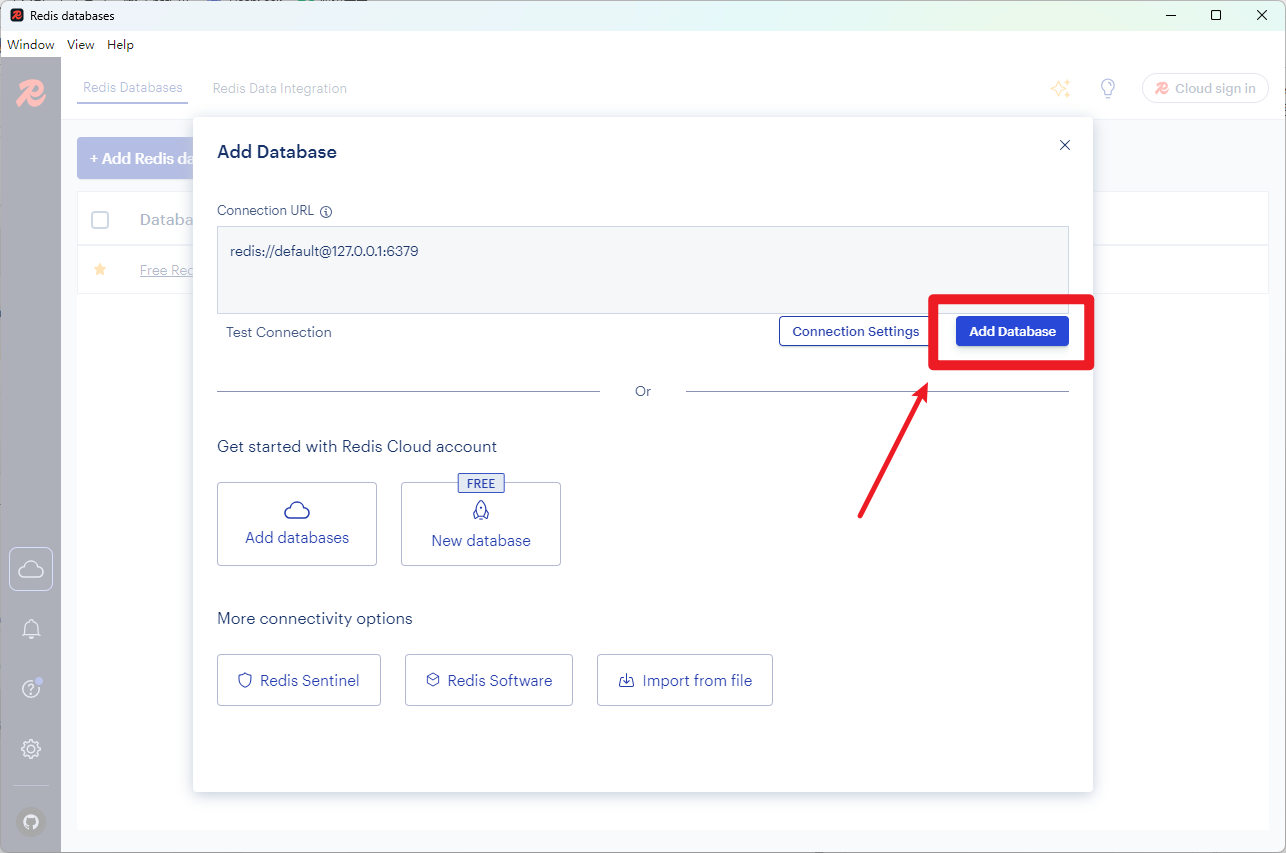1286x853 pixels.
Task: Click the blue Add Database button
Action: click(x=1012, y=331)
